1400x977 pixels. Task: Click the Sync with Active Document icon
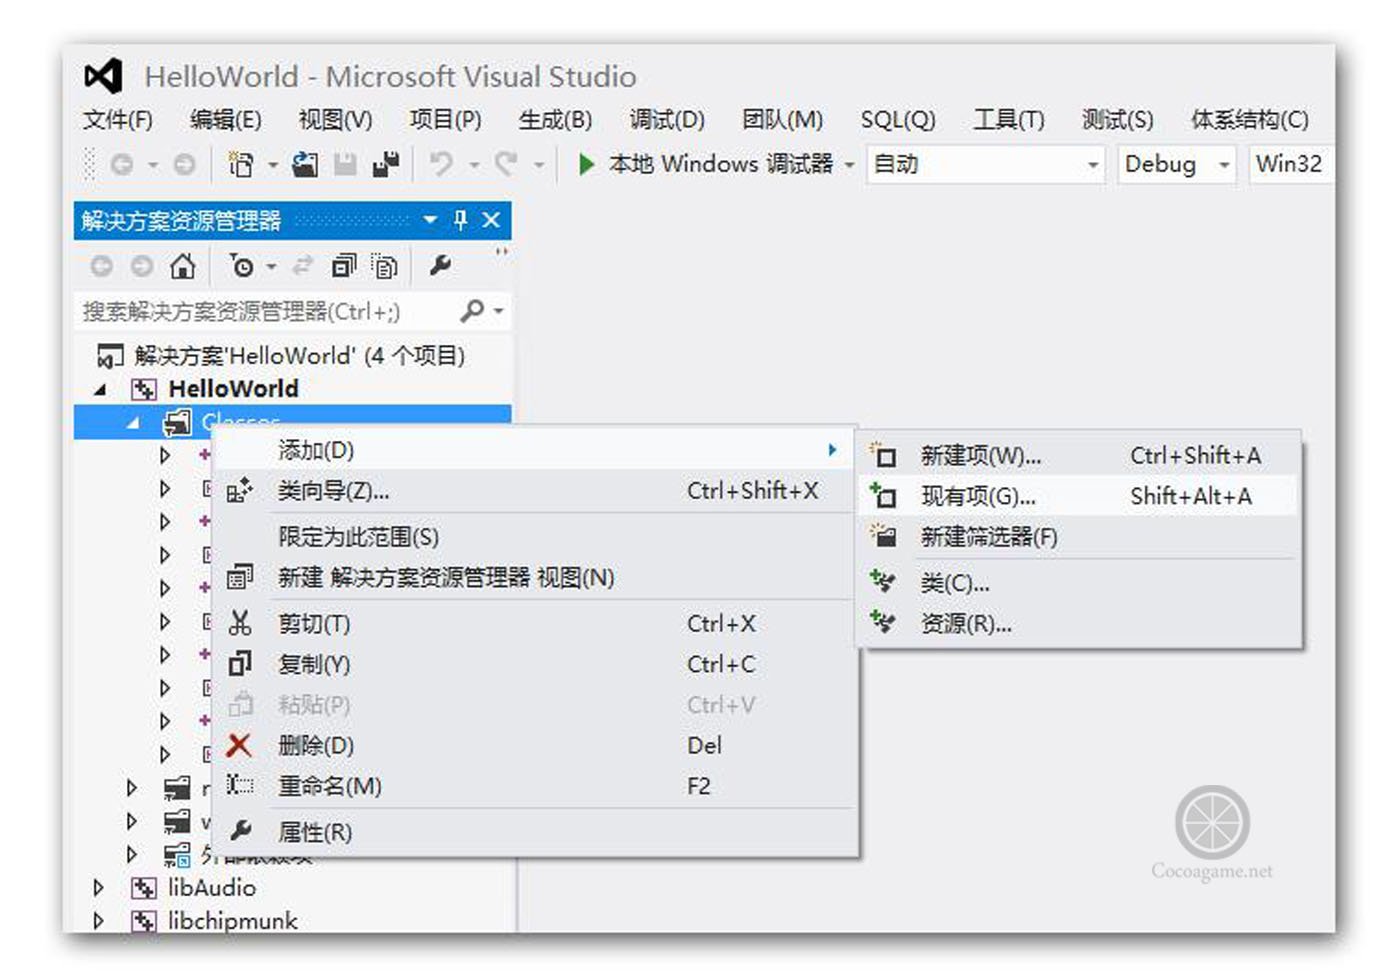pos(302,266)
